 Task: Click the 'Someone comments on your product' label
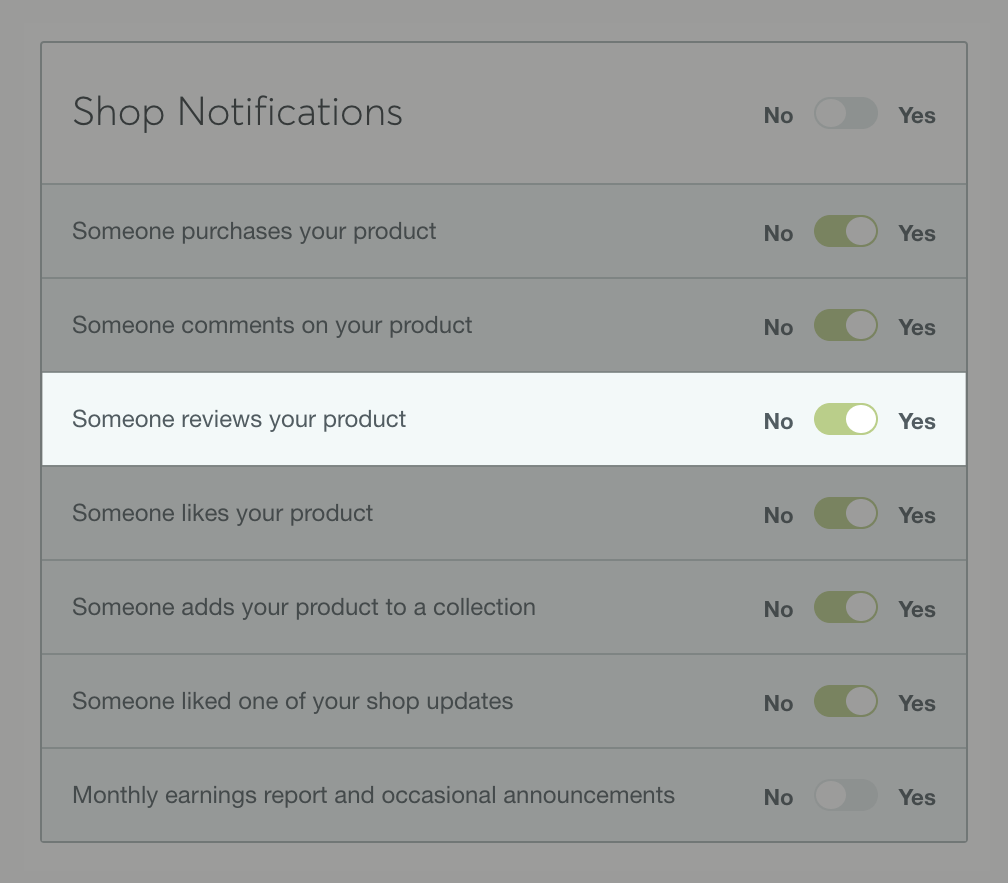273,325
